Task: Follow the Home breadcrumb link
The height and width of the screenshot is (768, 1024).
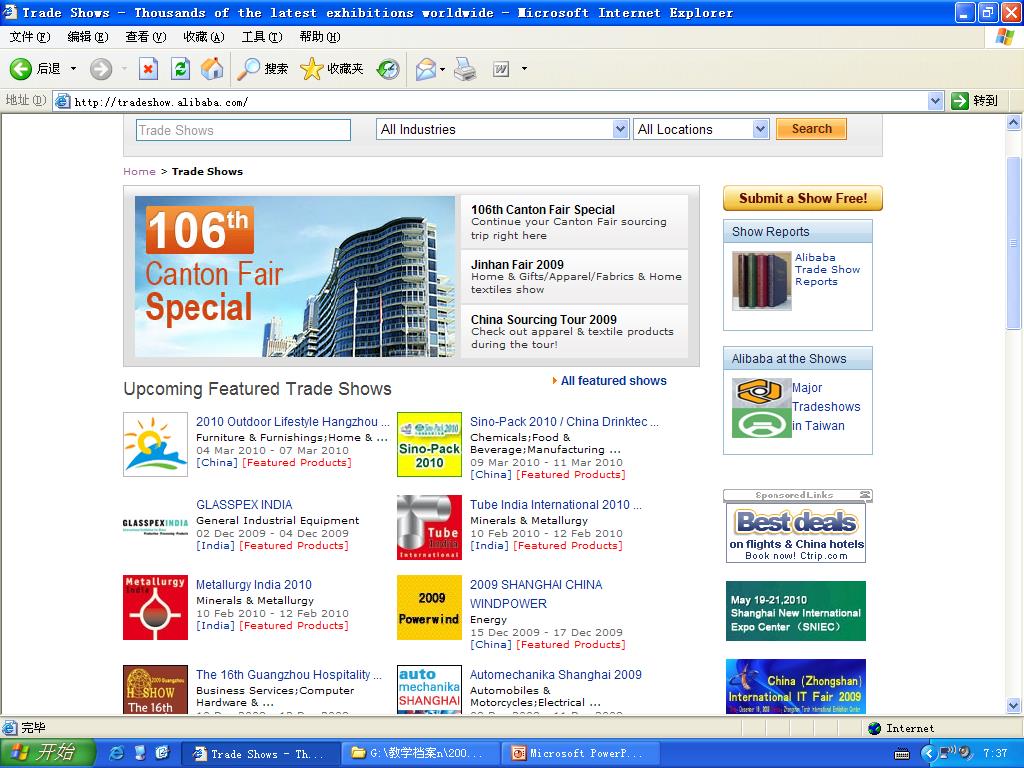Action: pos(140,171)
